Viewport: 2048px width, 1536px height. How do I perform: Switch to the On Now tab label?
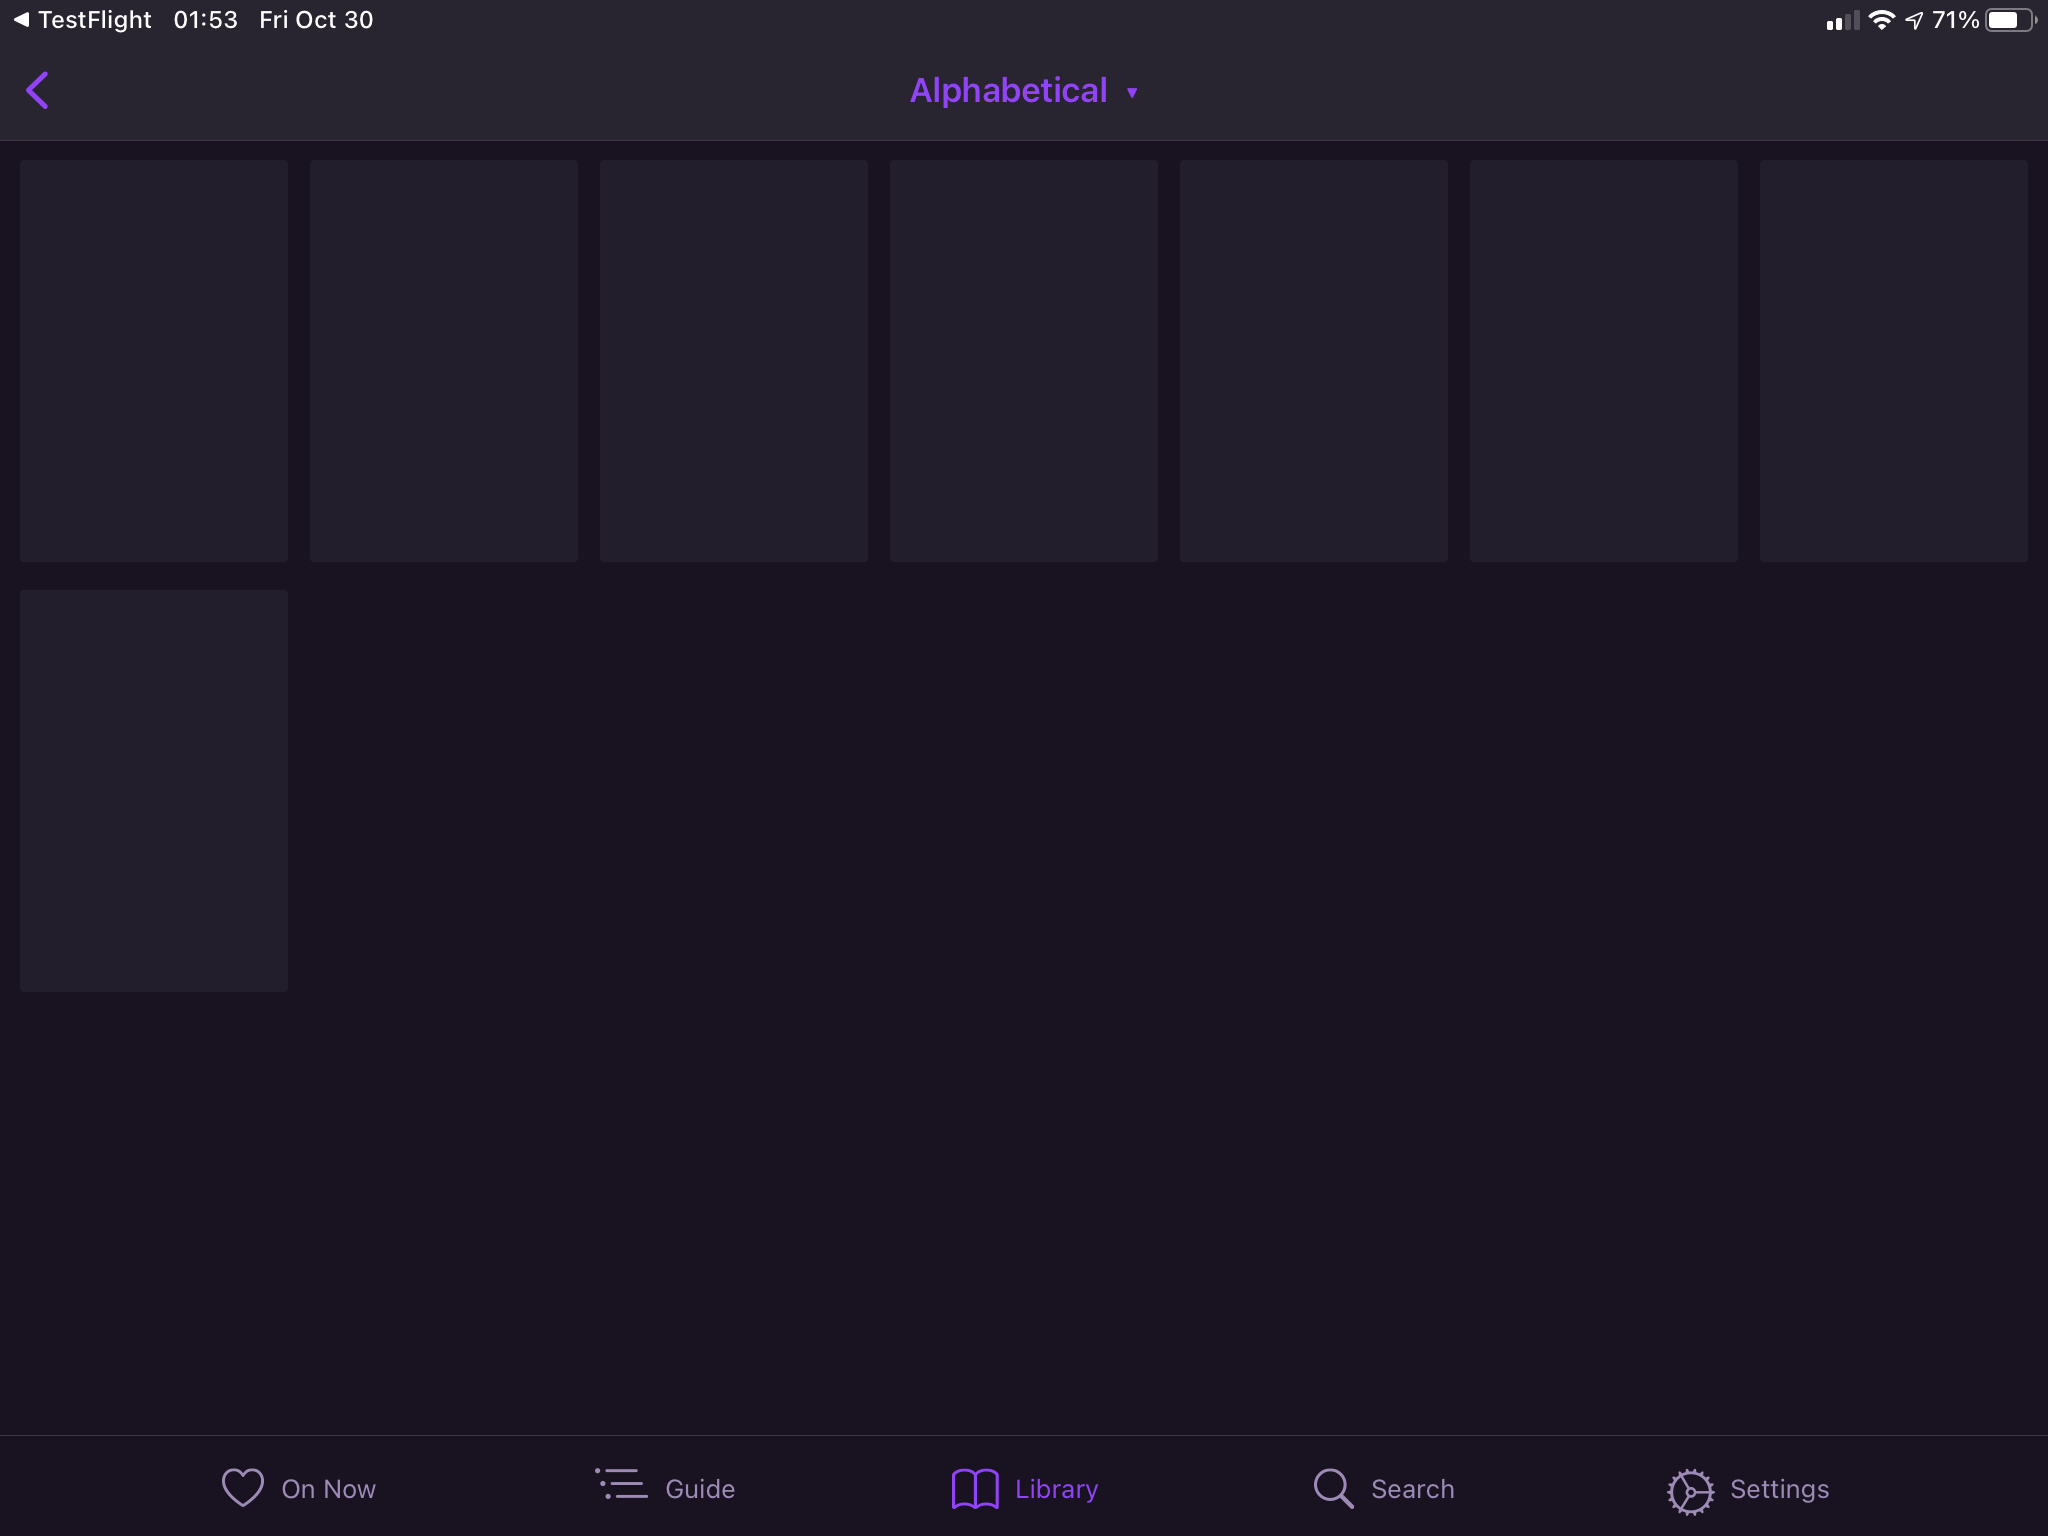[329, 1489]
